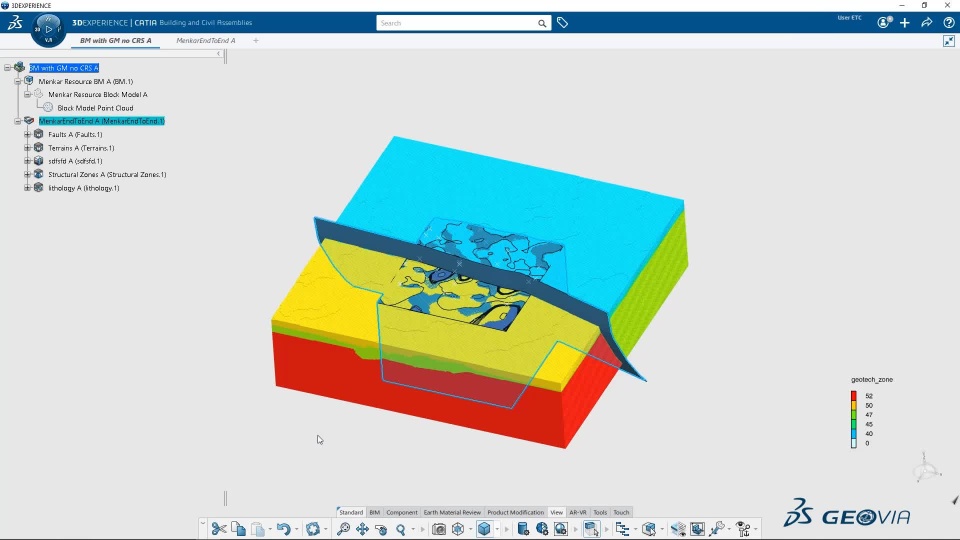Click the Update refresh cycle icon
960x540 pixels.
point(313,528)
